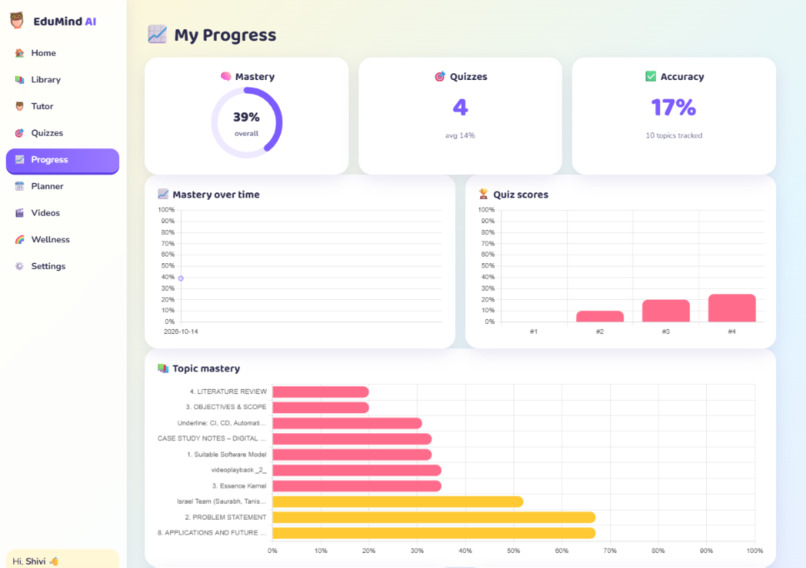Click the 17% accuracy value
806x568 pixels.
click(673, 107)
